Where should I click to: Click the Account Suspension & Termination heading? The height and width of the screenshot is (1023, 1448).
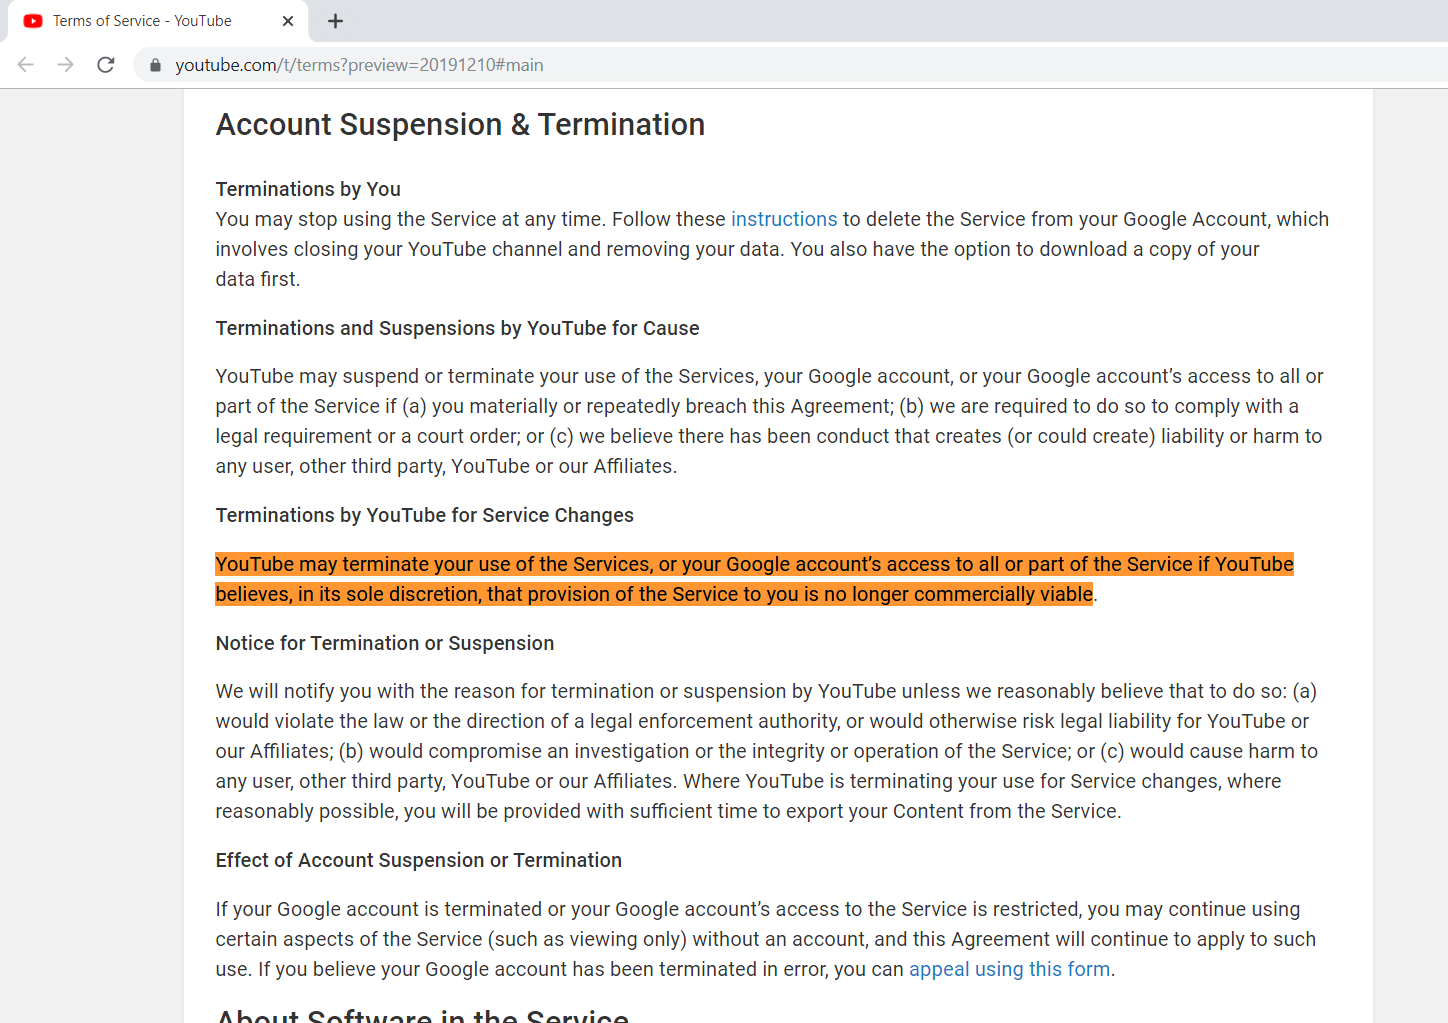pos(460,125)
